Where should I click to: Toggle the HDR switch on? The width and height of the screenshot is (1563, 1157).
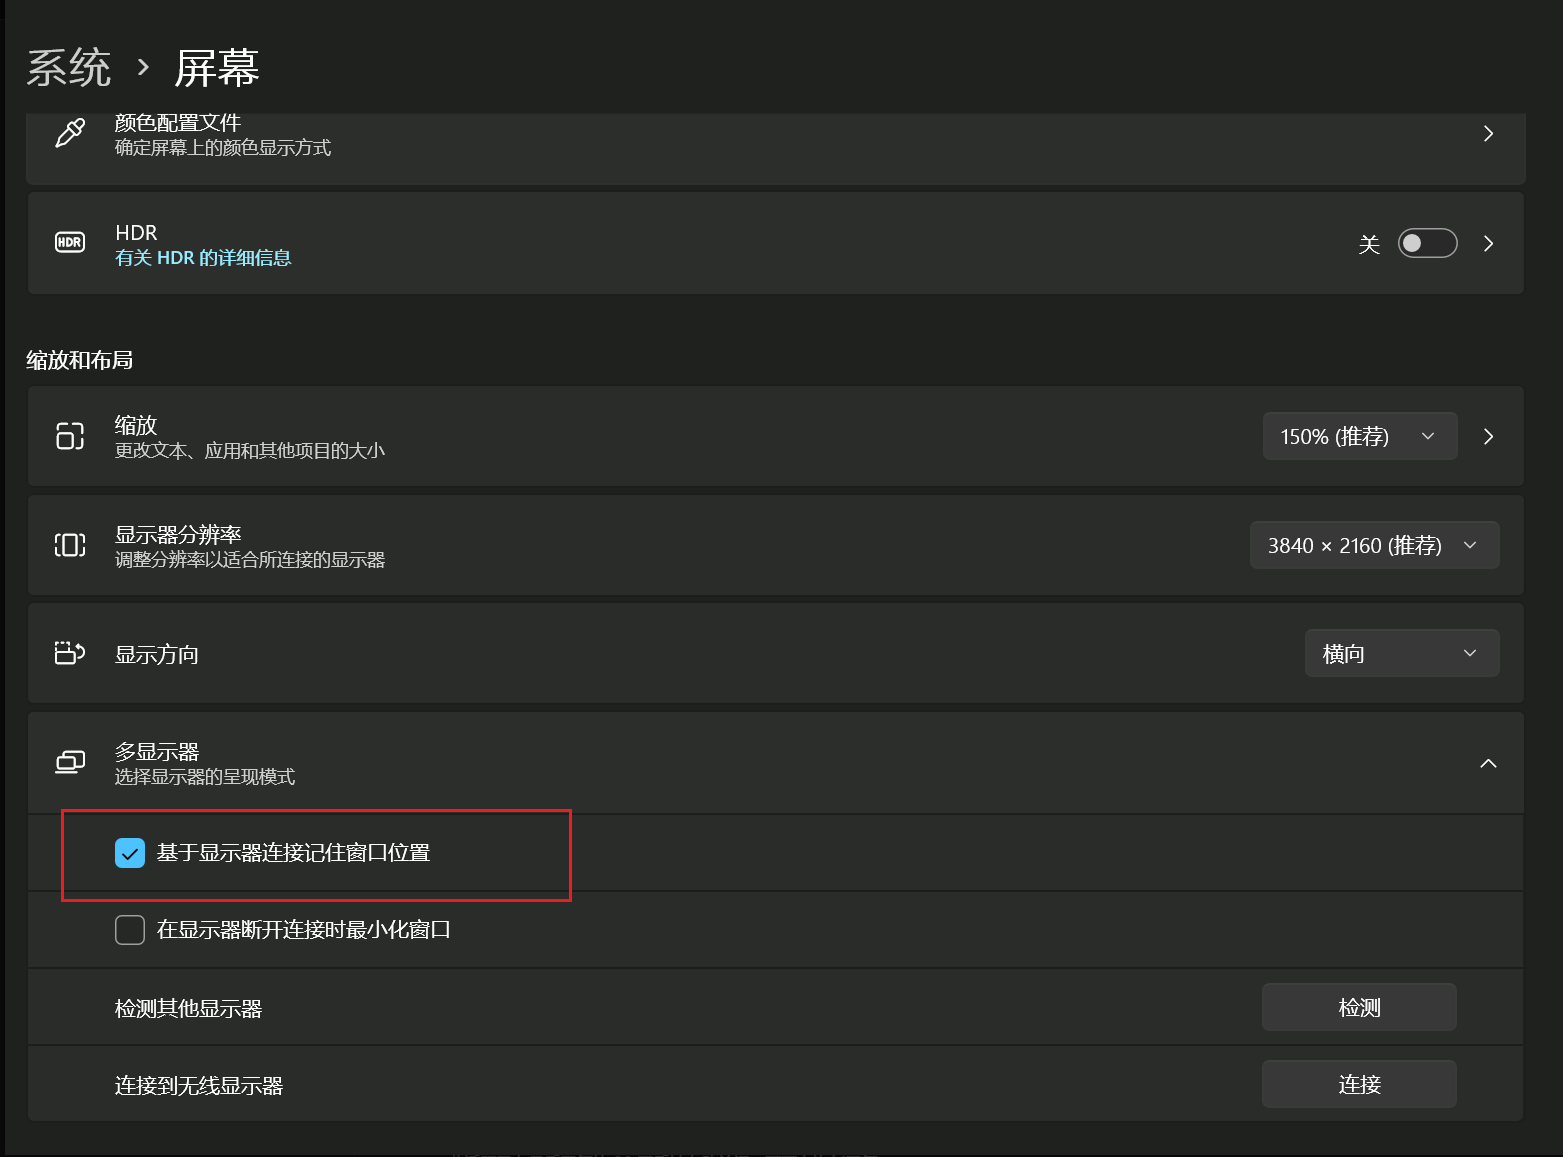1427,243
